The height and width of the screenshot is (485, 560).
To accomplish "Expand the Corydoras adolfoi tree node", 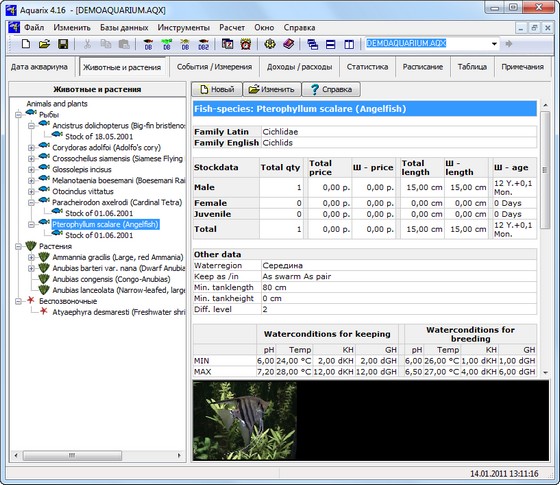I will tap(31, 148).
